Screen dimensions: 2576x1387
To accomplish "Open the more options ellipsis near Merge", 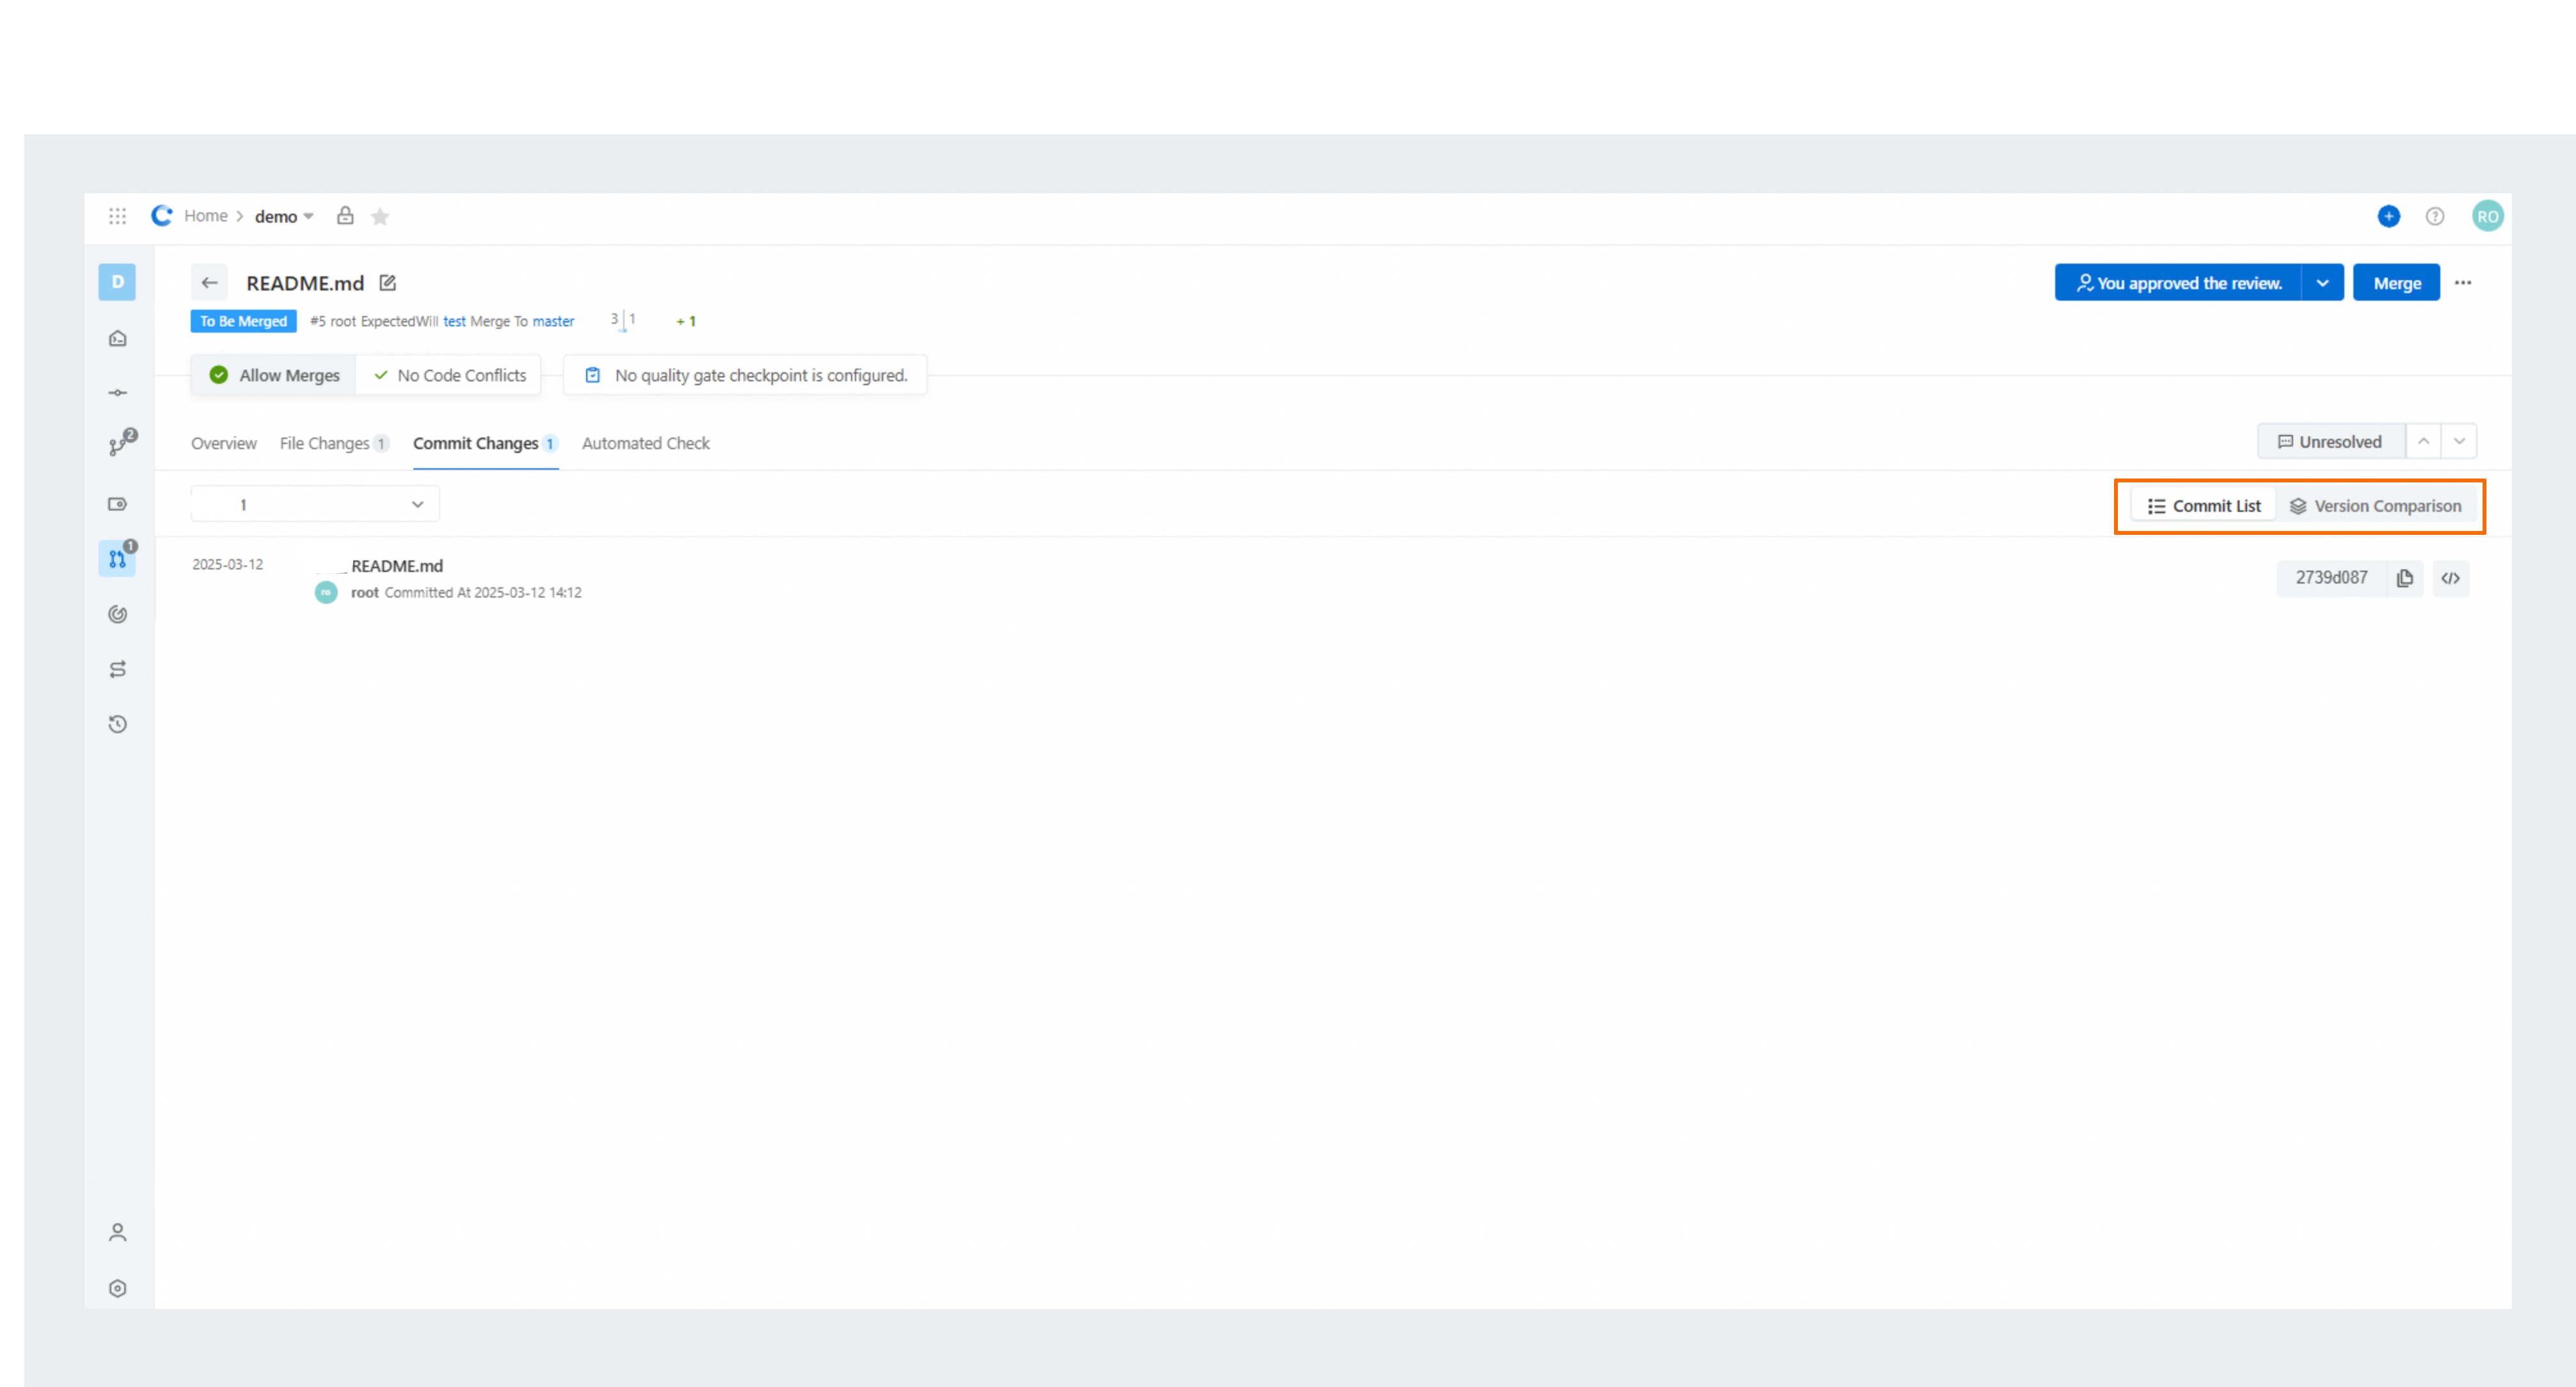I will 2464,282.
